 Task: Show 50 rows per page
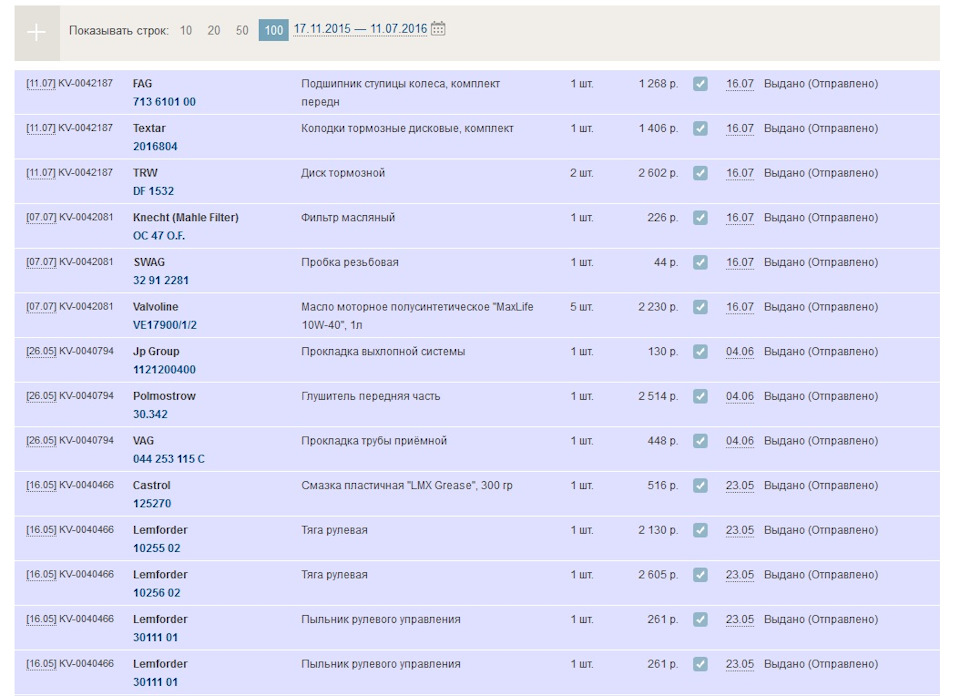pyautogui.click(x=242, y=30)
